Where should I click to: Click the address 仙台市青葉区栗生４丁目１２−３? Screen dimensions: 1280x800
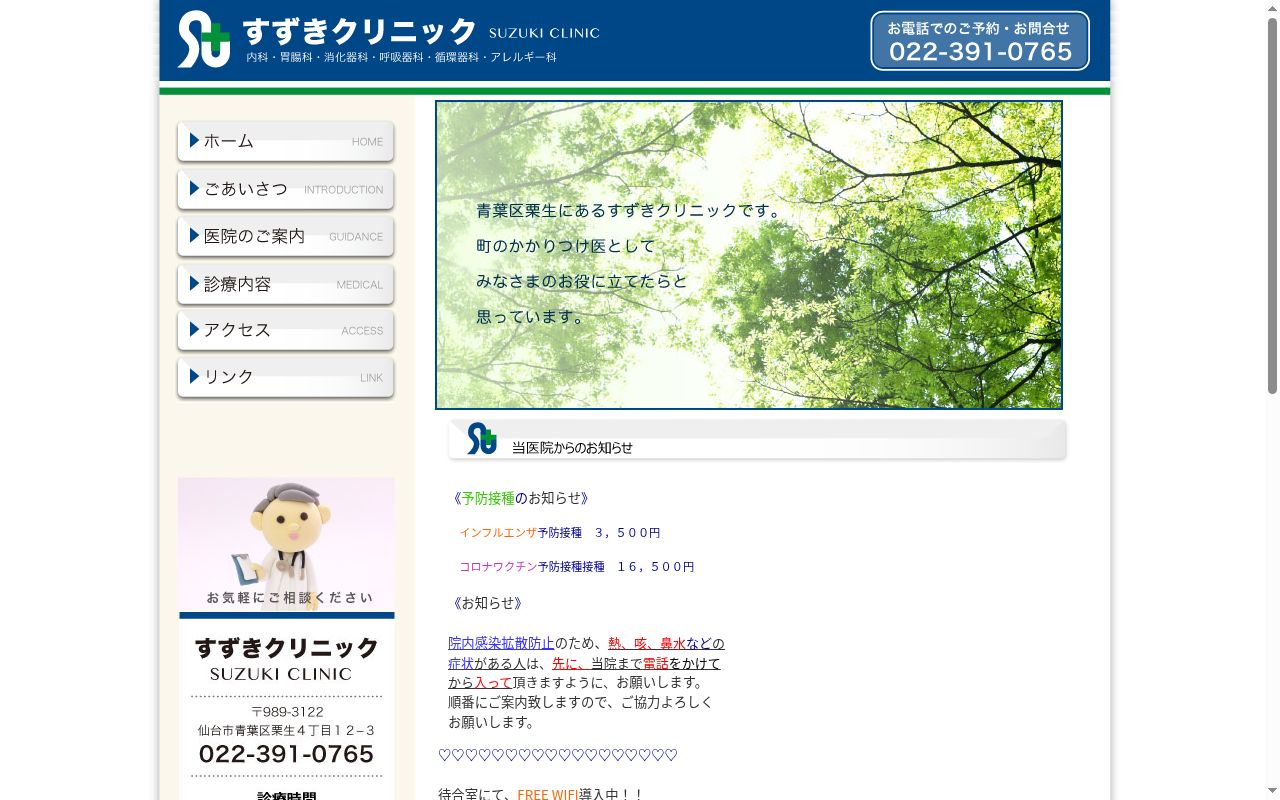(287, 731)
